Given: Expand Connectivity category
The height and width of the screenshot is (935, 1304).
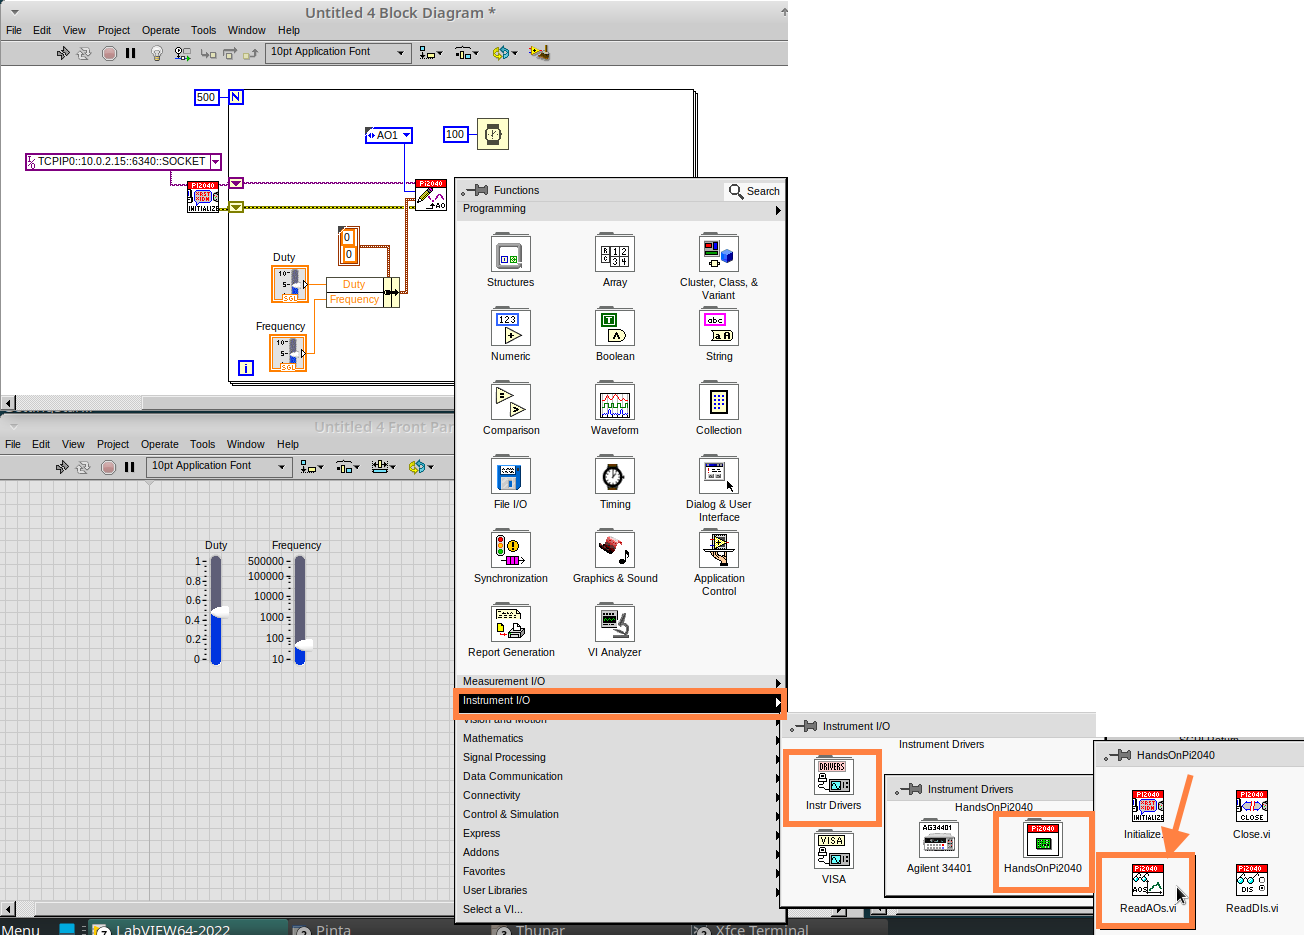Looking at the screenshot, I should 620,795.
